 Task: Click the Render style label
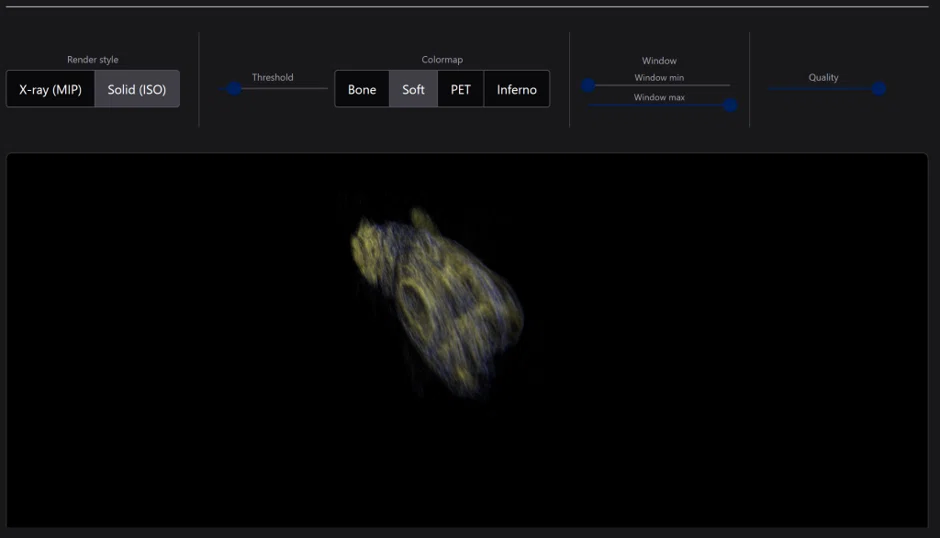(x=92, y=59)
